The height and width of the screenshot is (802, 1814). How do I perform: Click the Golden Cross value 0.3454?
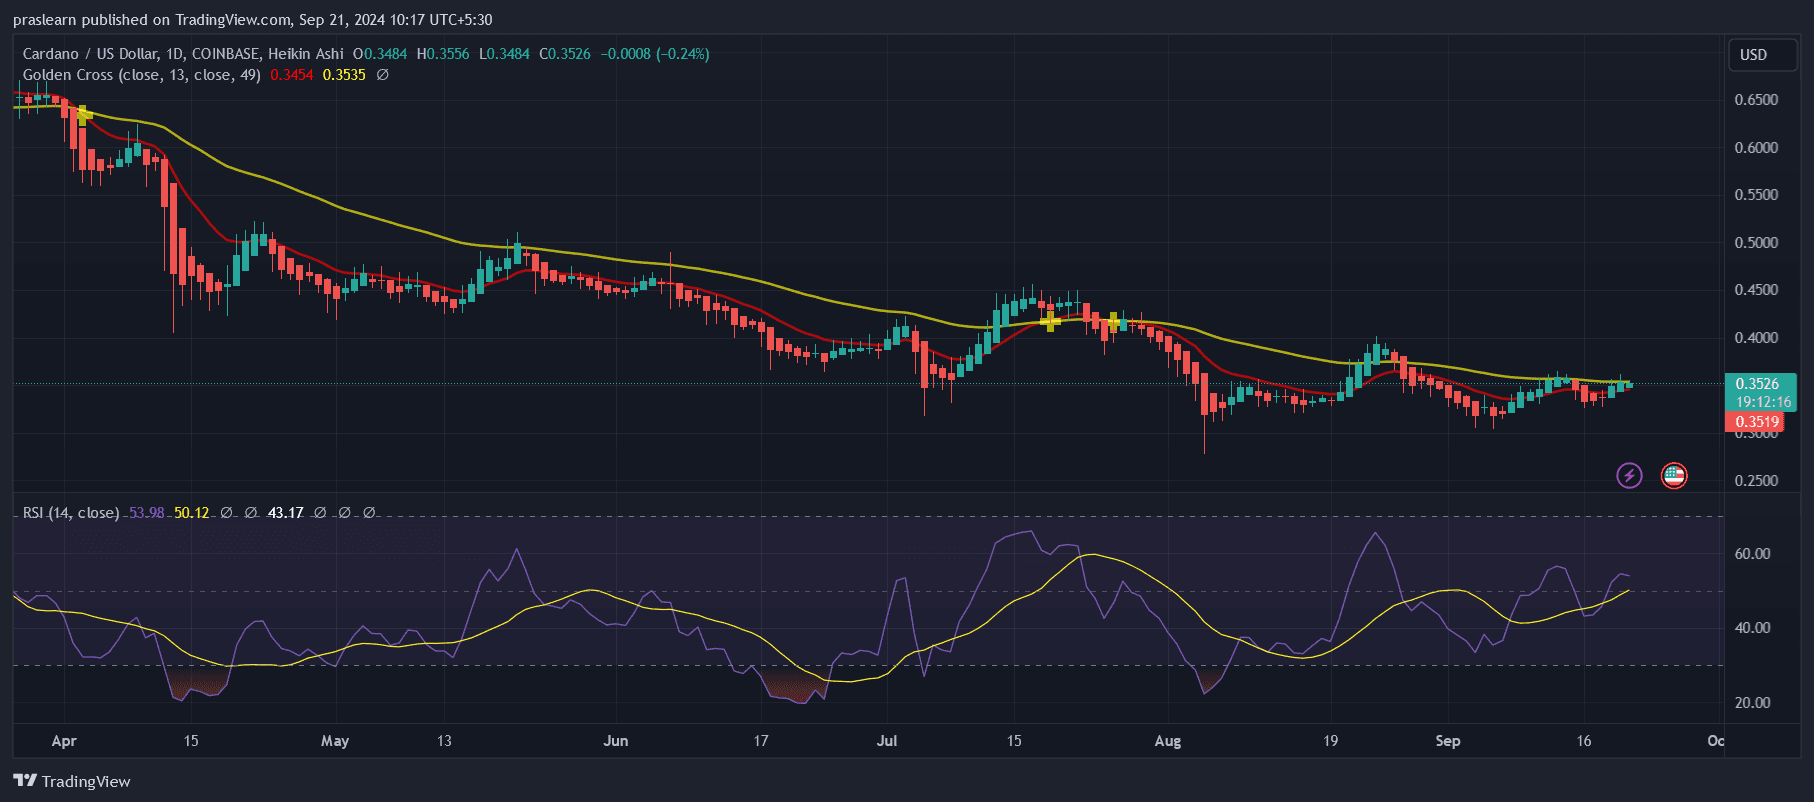(292, 75)
